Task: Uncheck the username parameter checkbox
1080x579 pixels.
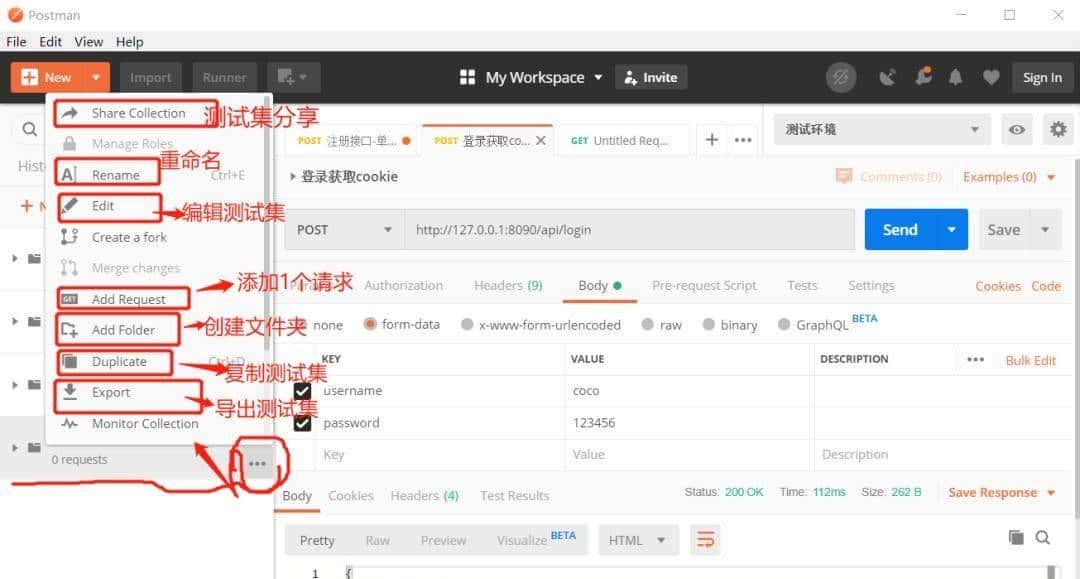Action: 303,391
